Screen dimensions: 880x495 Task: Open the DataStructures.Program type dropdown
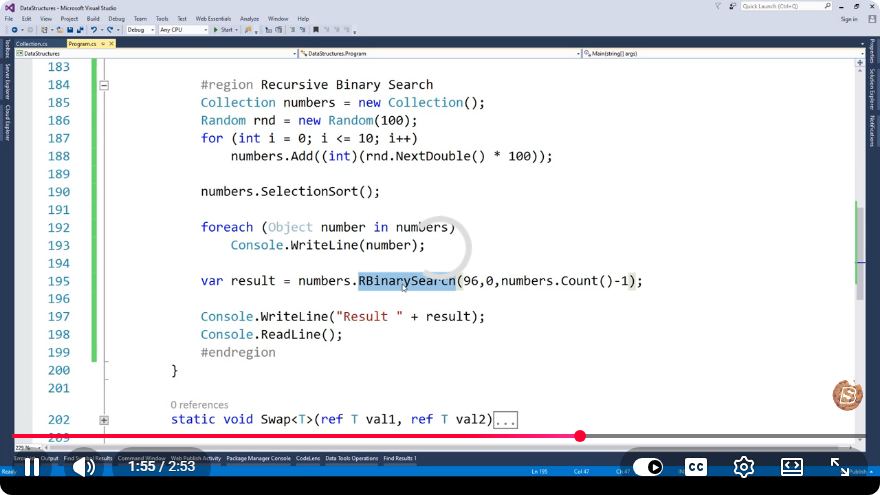[x=439, y=53]
